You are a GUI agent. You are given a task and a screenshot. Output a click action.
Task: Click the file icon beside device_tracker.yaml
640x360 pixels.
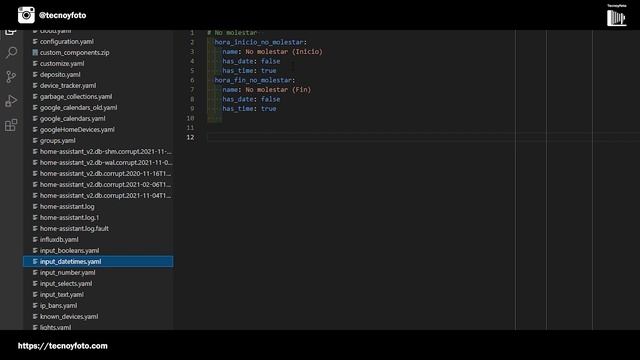[x=35, y=86]
